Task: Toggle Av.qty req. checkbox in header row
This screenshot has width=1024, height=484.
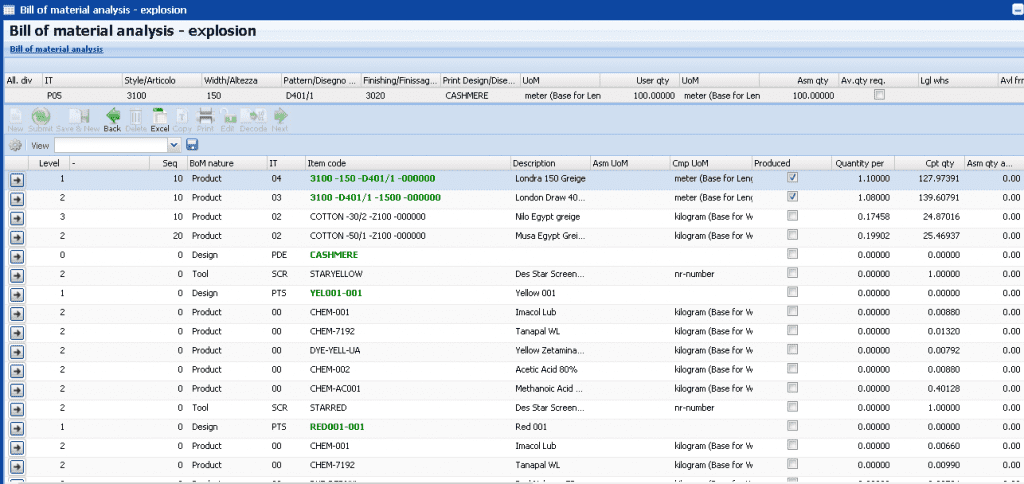Action: click(879, 95)
